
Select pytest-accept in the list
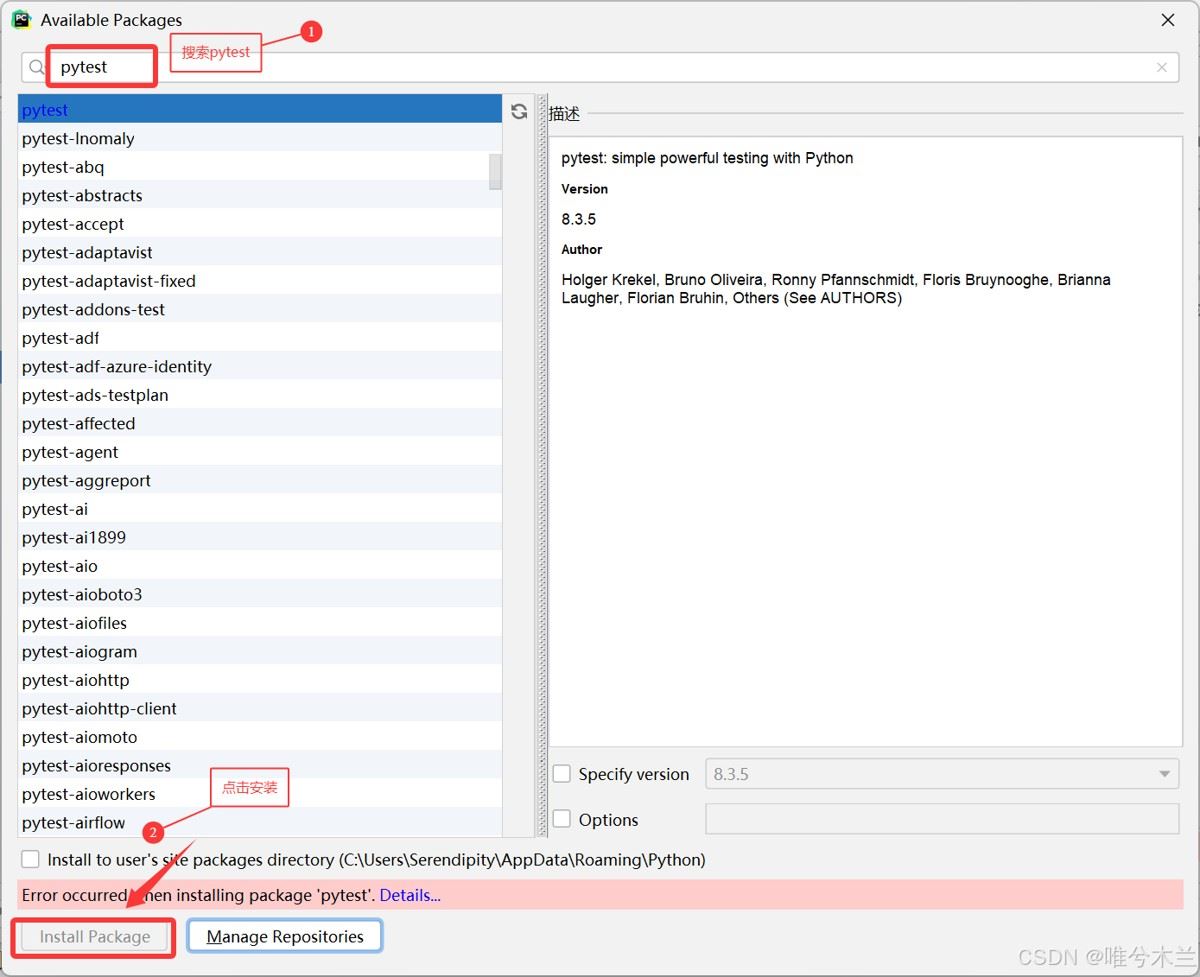(x=260, y=224)
